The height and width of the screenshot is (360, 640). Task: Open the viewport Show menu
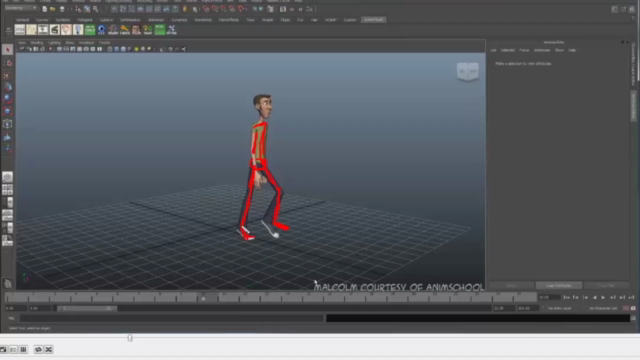coord(70,42)
